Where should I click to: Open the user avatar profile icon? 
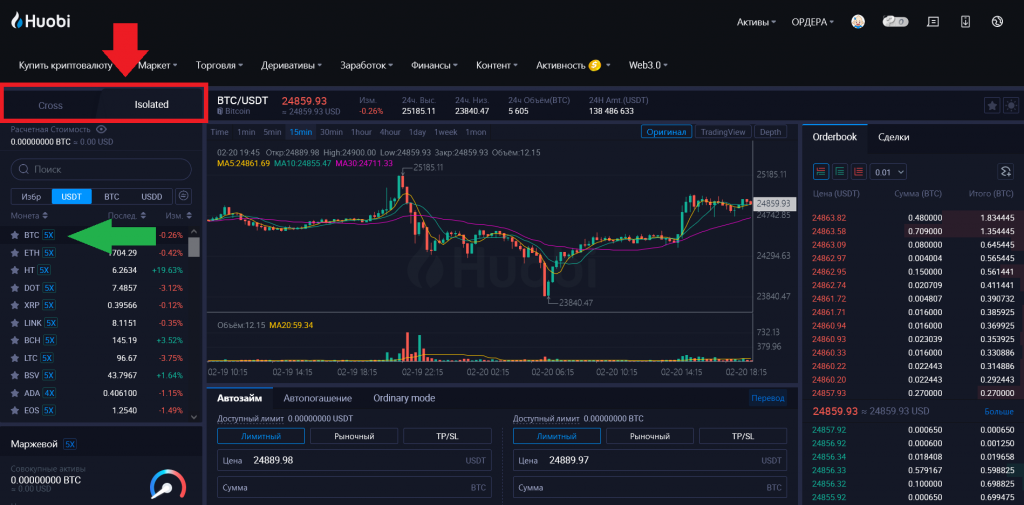[858, 22]
